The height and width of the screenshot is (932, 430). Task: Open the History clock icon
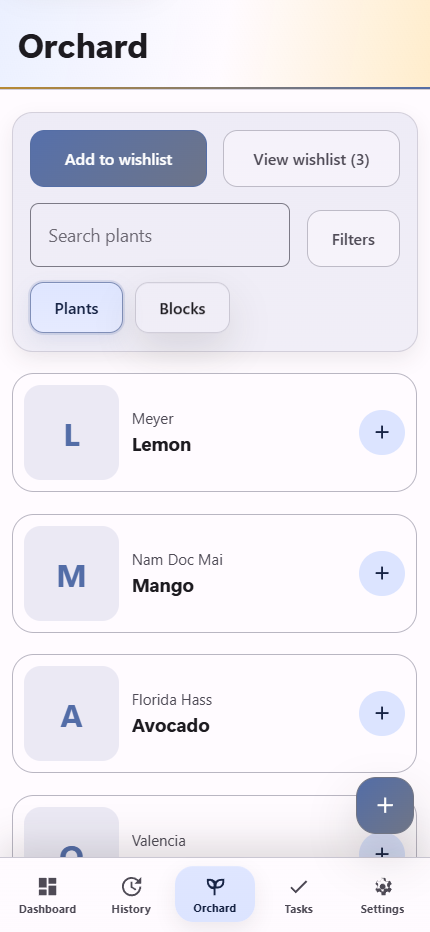click(131, 886)
